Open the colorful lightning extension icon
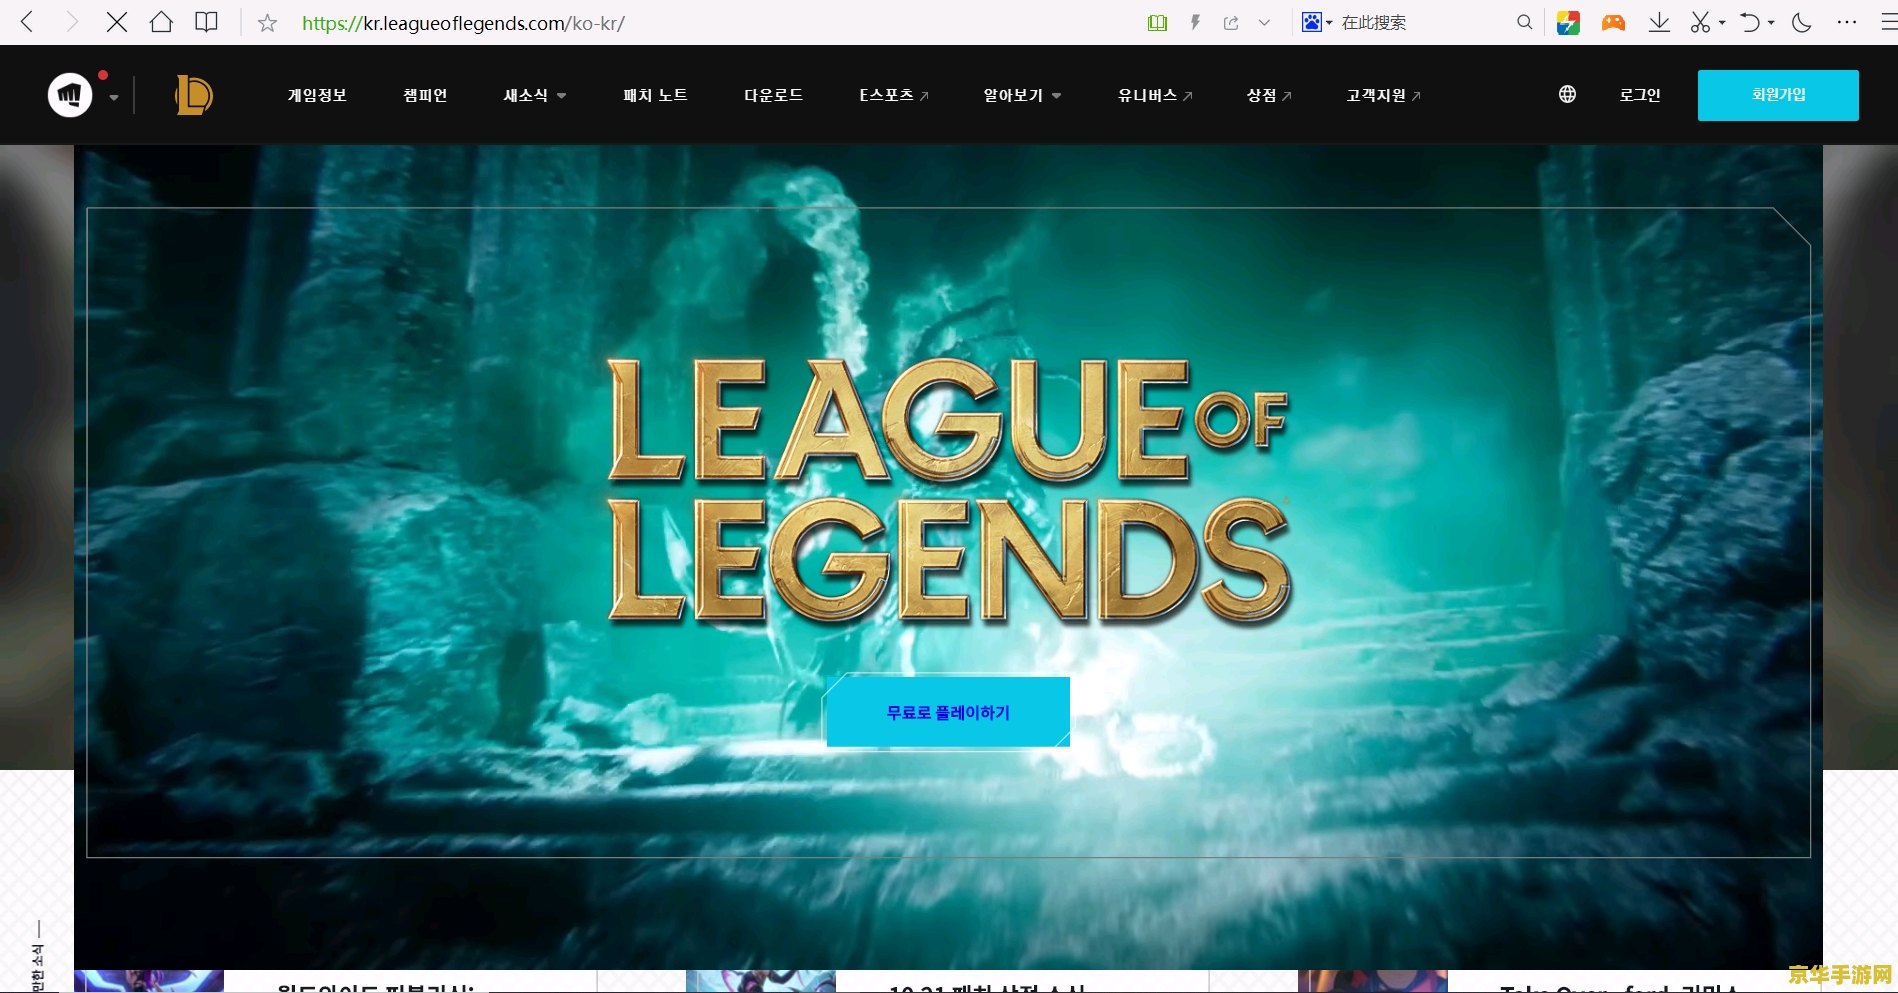This screenshot has height=993, width=1898. [x=1568, y=23]
